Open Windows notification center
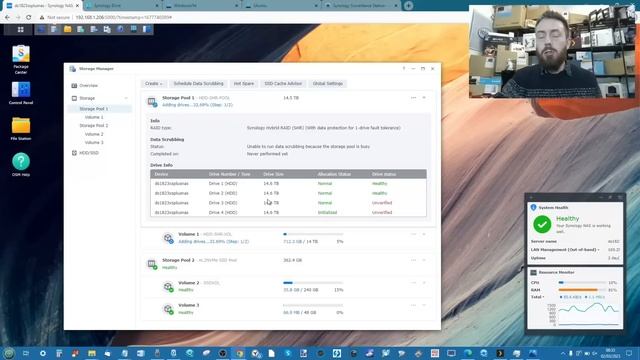Viewport: 640px width, 360px height. (x=629, y=353)
